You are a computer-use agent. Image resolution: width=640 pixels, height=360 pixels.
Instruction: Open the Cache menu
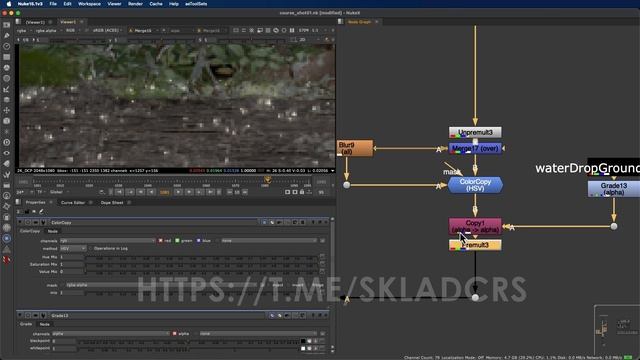(156, 4)
